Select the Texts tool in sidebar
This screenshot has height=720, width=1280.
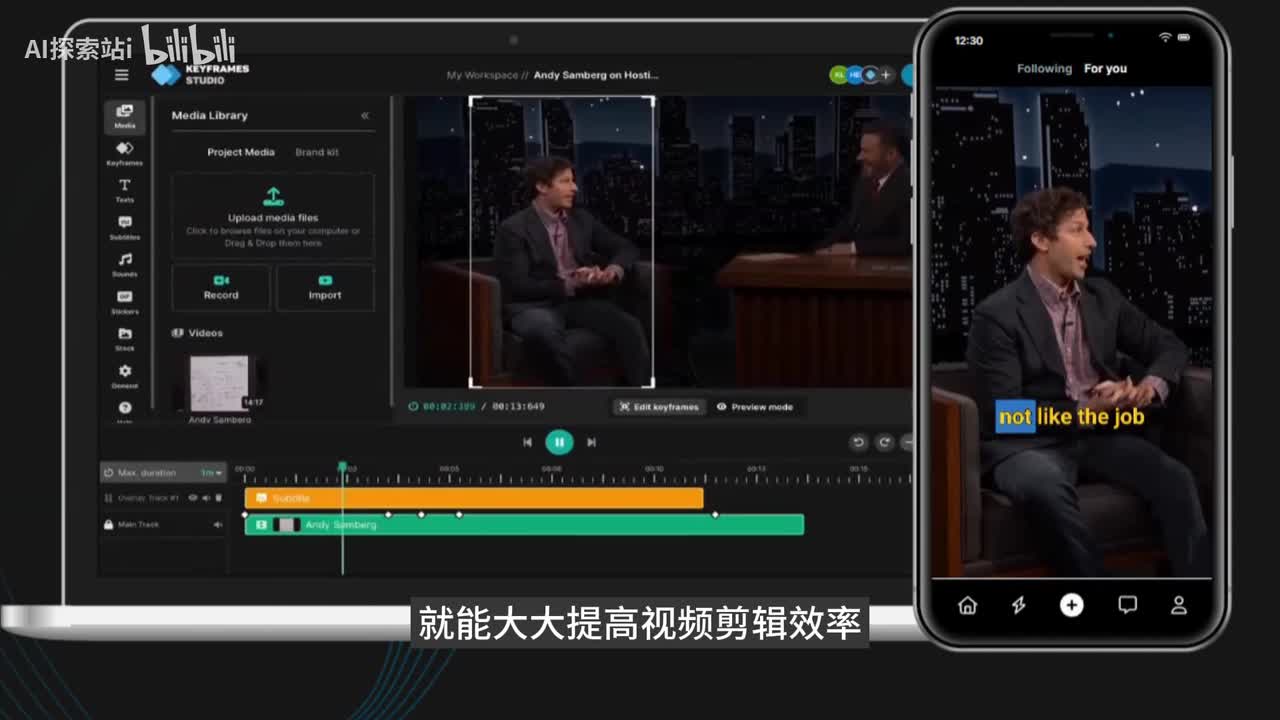tap(124, 189)
